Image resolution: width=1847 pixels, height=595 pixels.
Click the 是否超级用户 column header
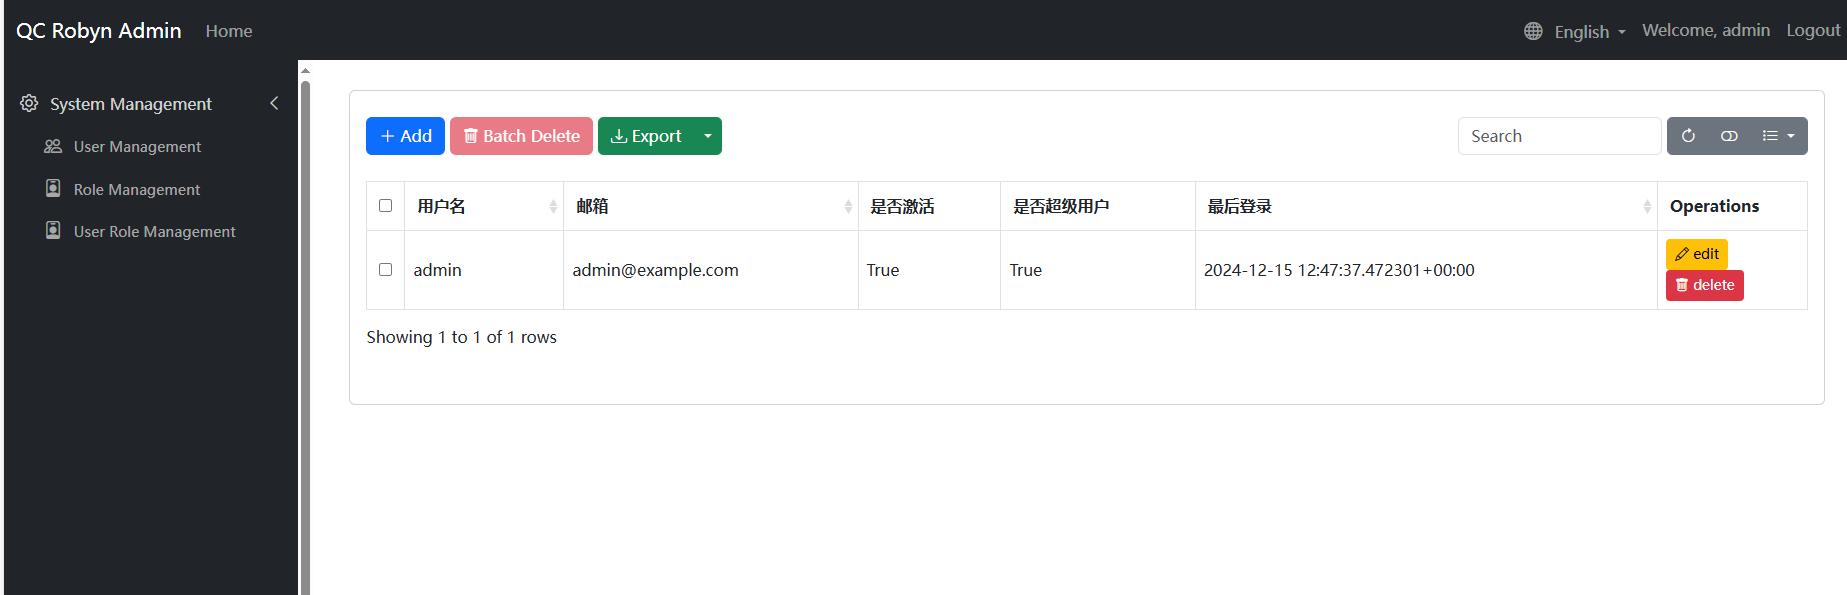1098,206
